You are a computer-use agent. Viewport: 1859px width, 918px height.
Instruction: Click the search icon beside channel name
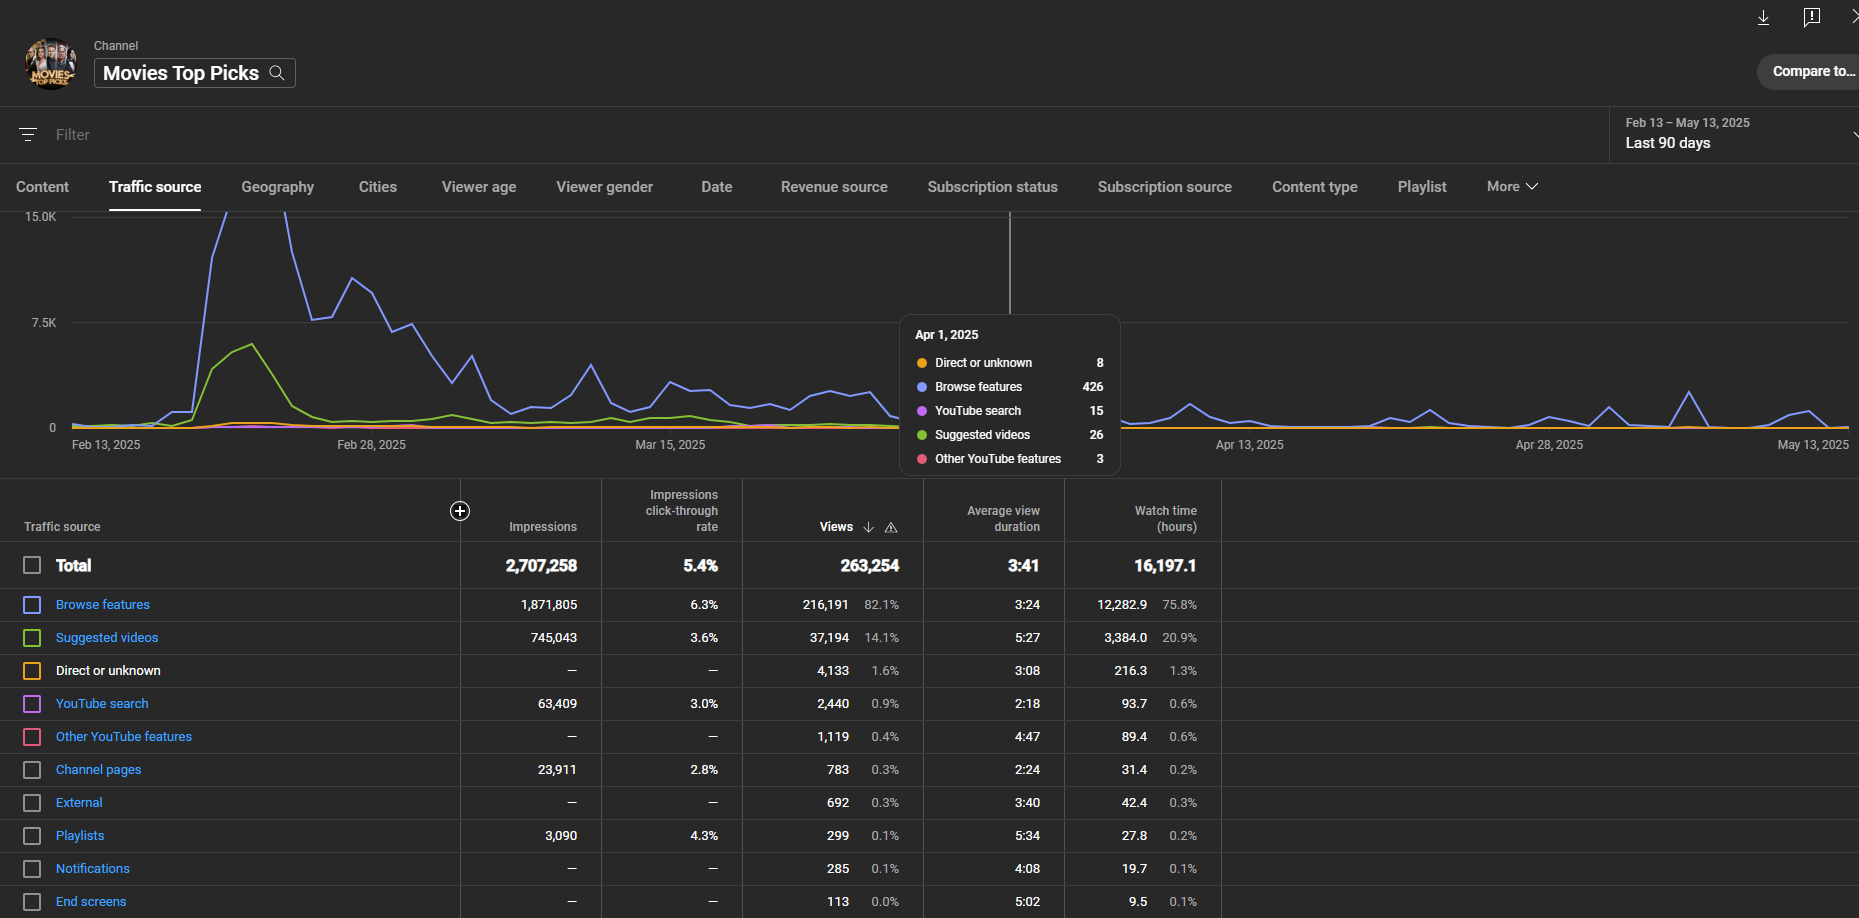(277, 73)
